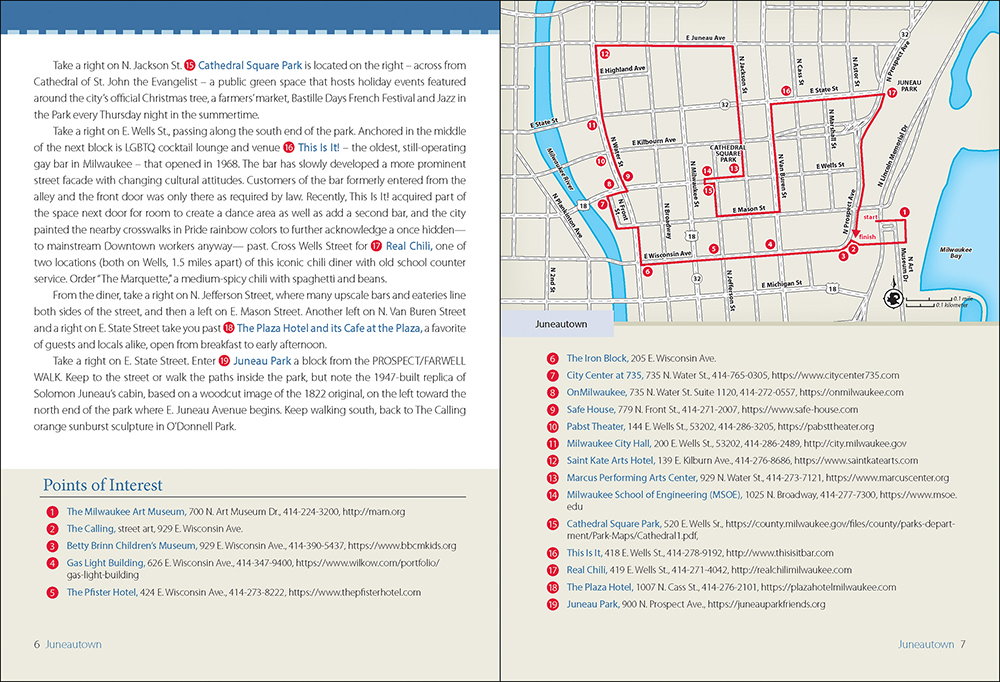Select map marker 10 on the map
The width and height of the screenshot is (1000, 682).
[x=601, y=161]
